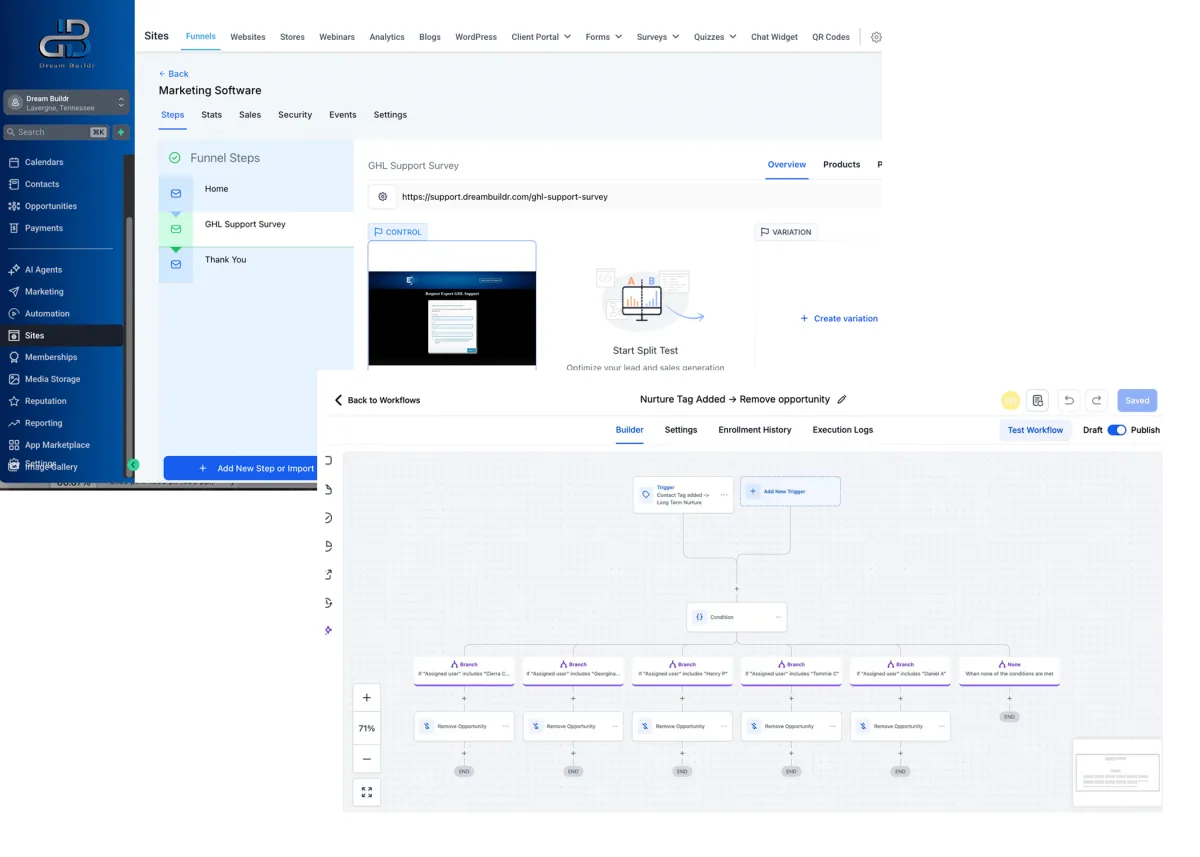This screenshot has height=857, width=1200.
Task: Switch to Stores tab
Action: [x=292, y=37]
